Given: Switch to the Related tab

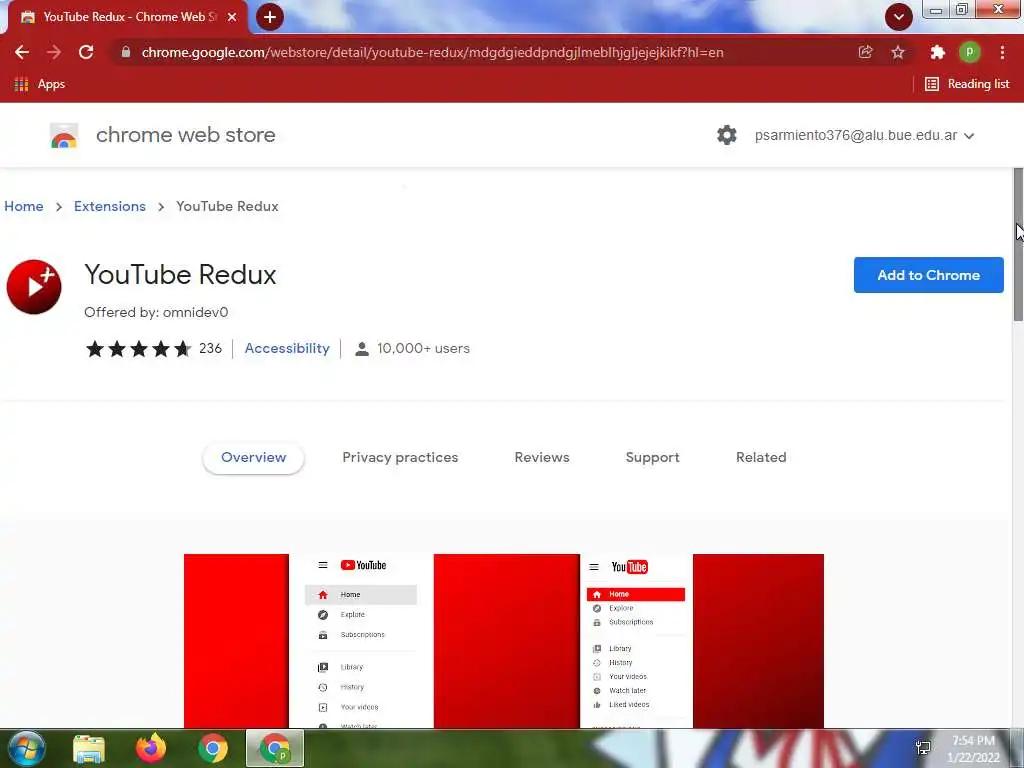Looking at the screenshot, I should (761, 458).
